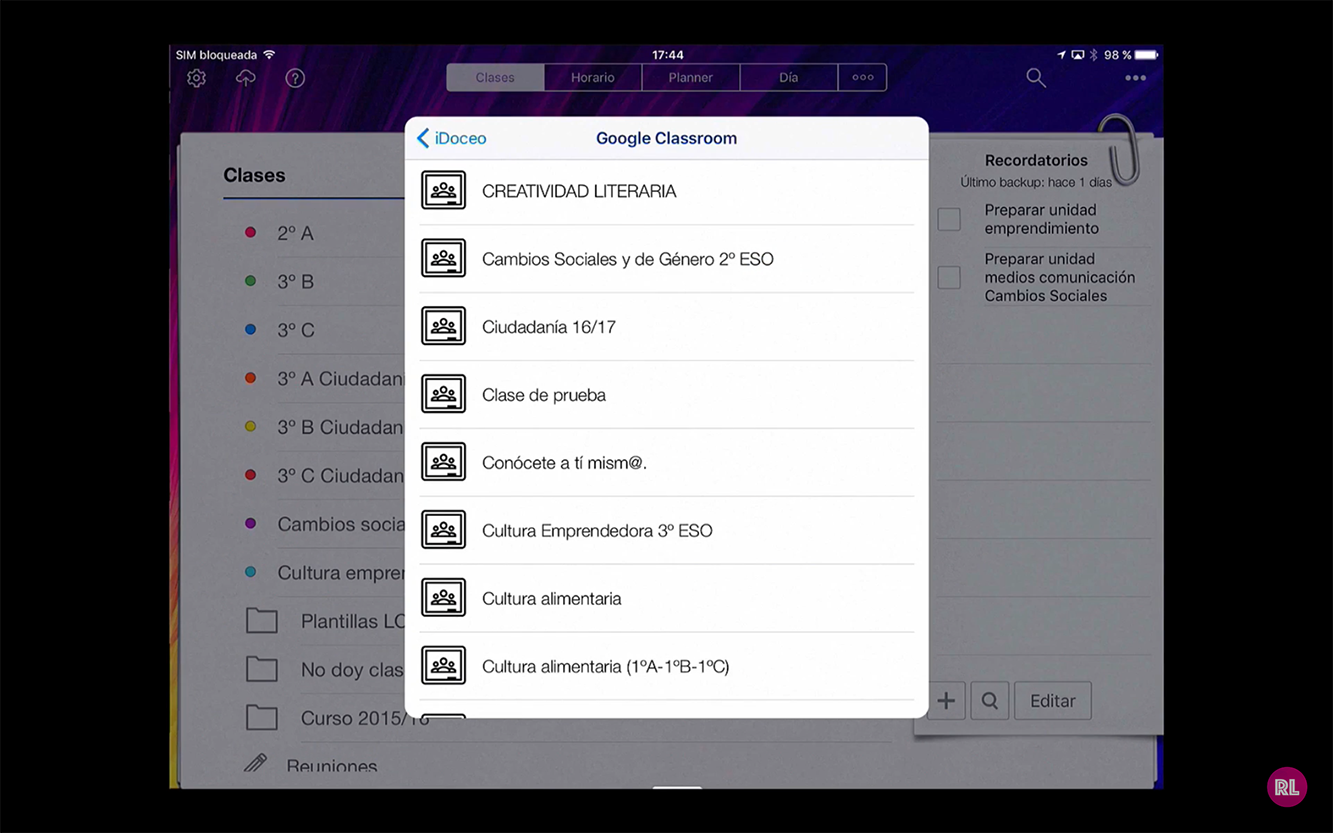Tap the plus icon to add reminder

[x=945, y=701]
